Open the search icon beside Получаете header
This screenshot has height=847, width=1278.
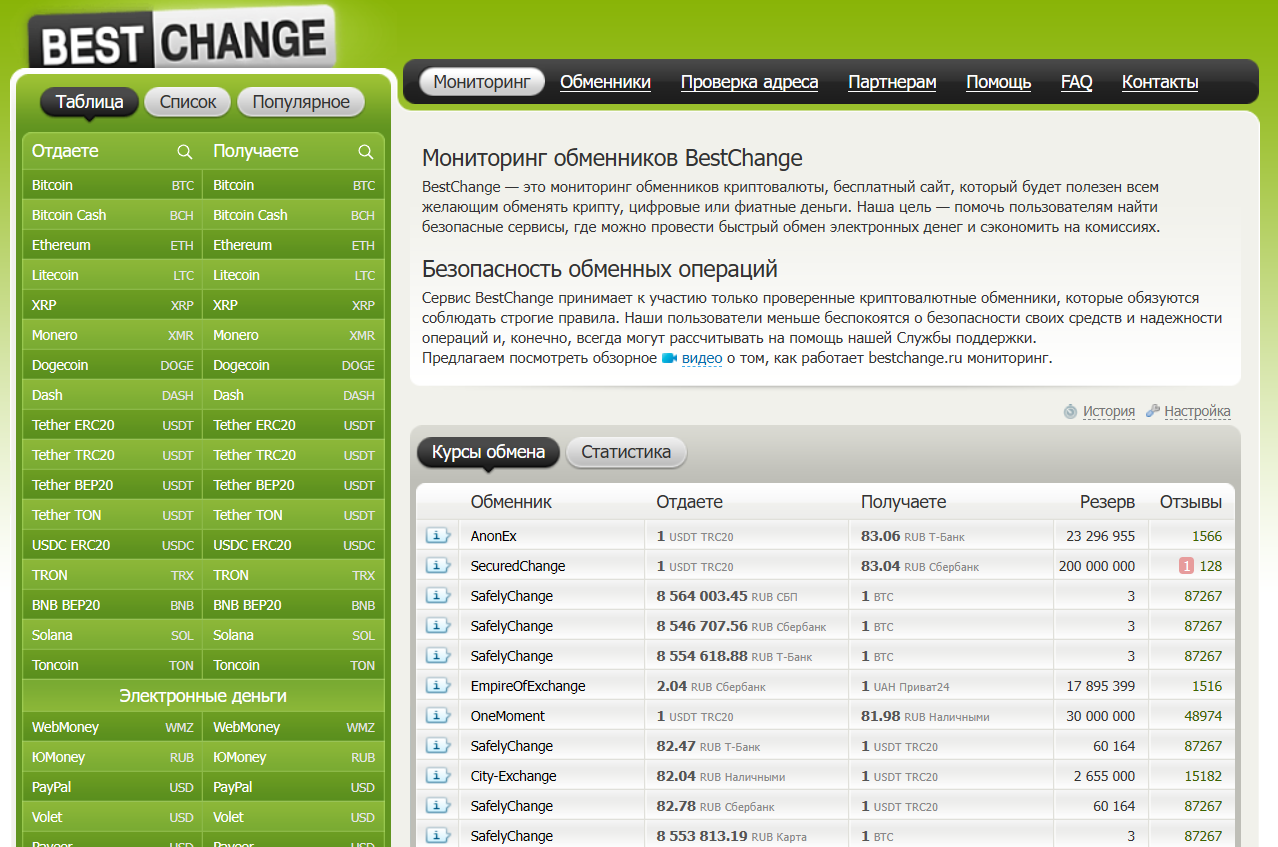[x=366, y=151]
